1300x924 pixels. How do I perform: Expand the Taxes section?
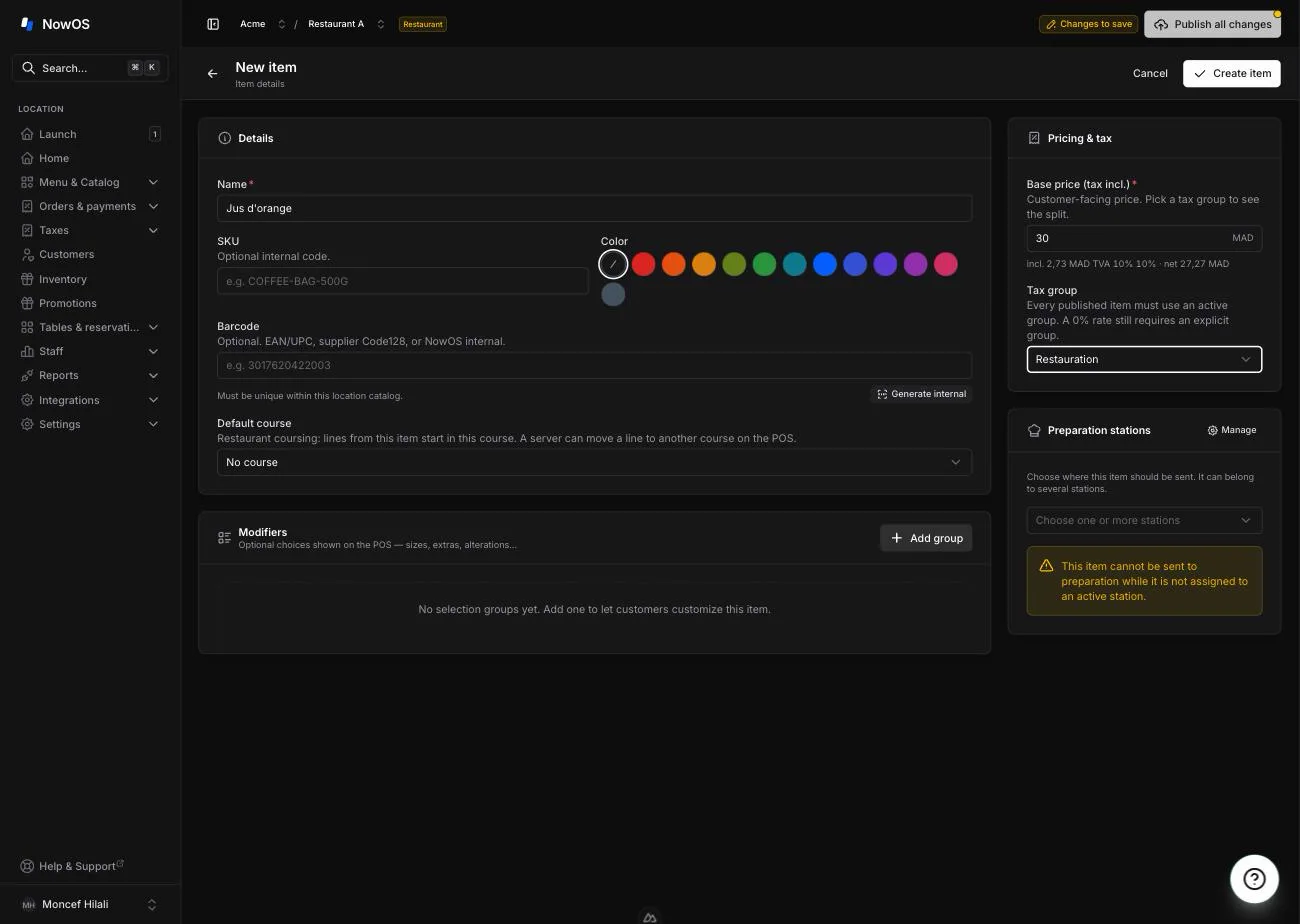(x=90, y=230)
